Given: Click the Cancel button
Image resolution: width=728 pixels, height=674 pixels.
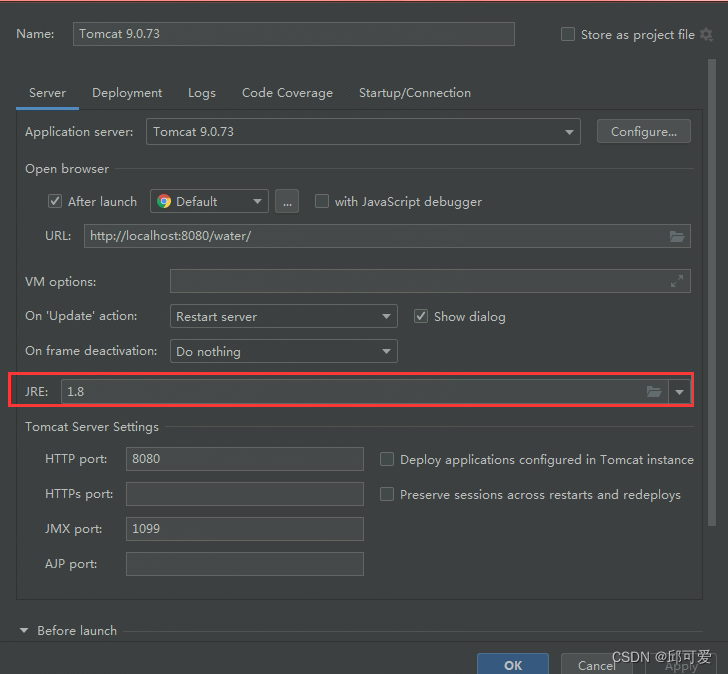Looking at the screenshot, I should pyautogui.click(x=596, y=665).
